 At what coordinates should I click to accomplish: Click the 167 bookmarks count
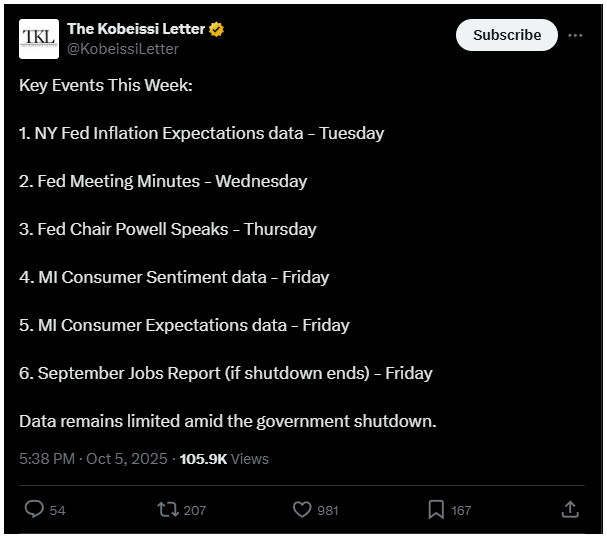pyautogui.click(x=461, y=511)
